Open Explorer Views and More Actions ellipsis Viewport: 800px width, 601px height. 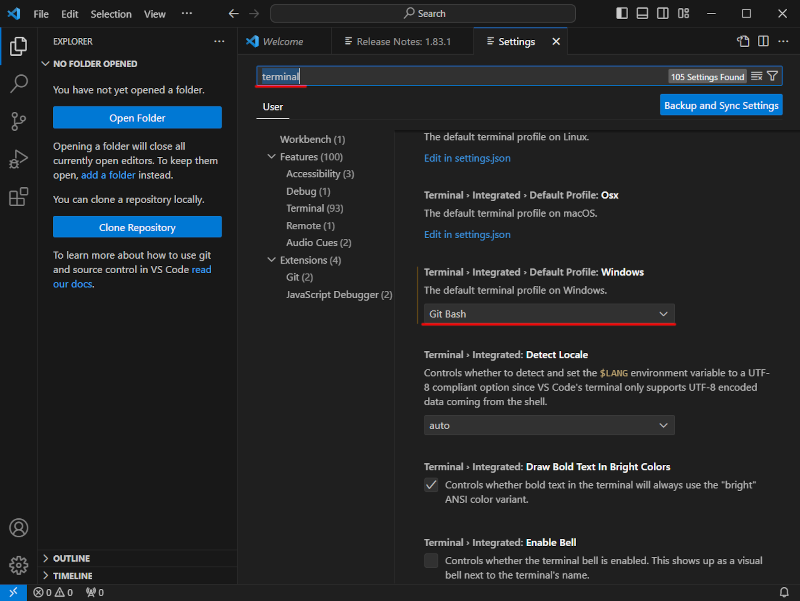point(219,41)
